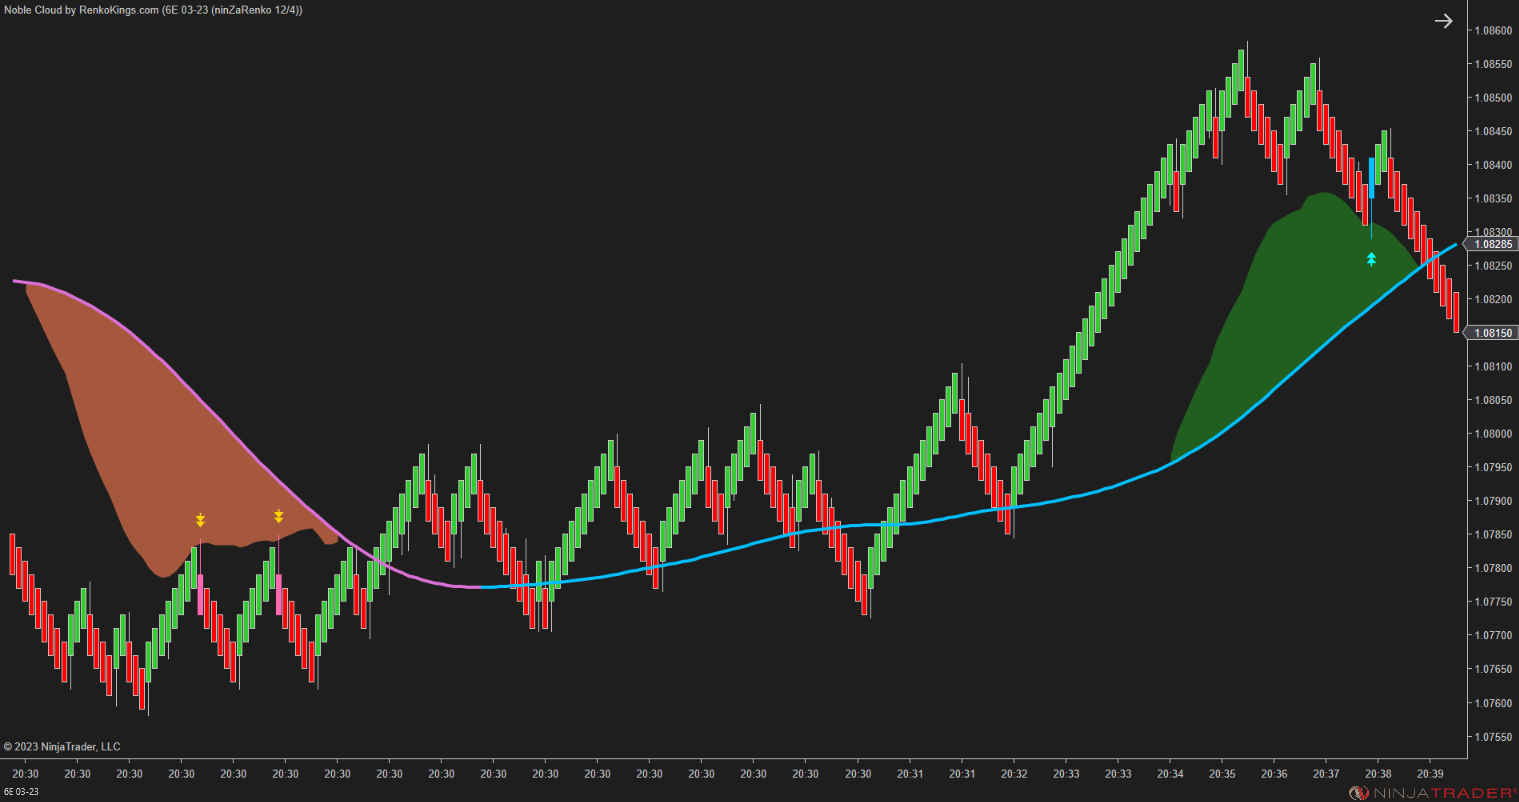Click the forward-arrow chart navigation icon
The height and width of the screenshot is (802, 1519).
pos(1443,20)
